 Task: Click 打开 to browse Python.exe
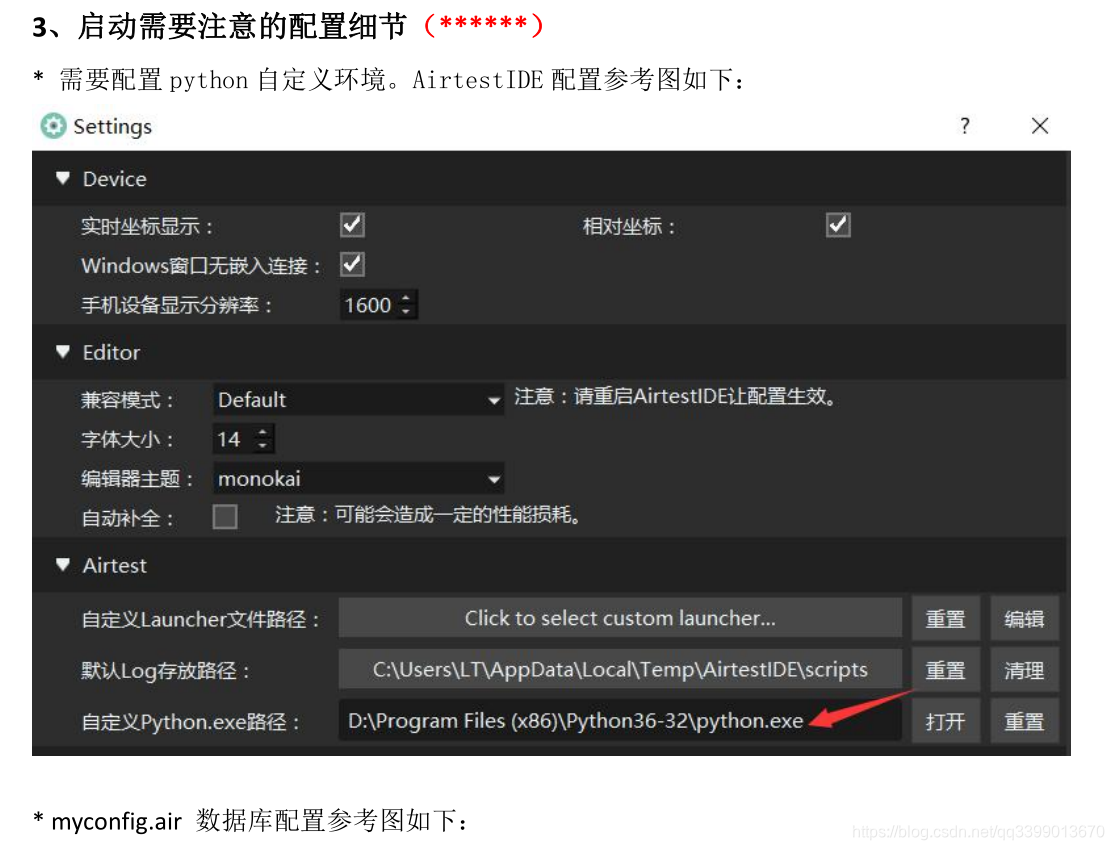[x=946, y=721]
